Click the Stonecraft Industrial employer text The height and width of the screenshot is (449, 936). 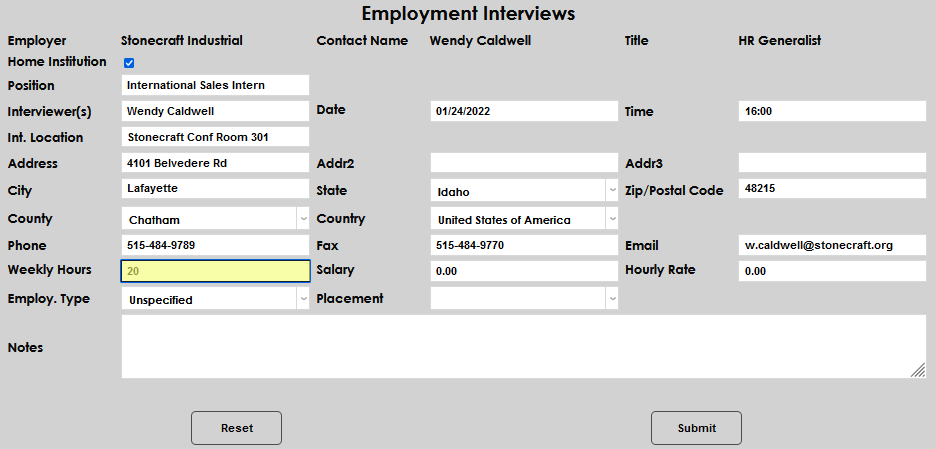point(181,41)
